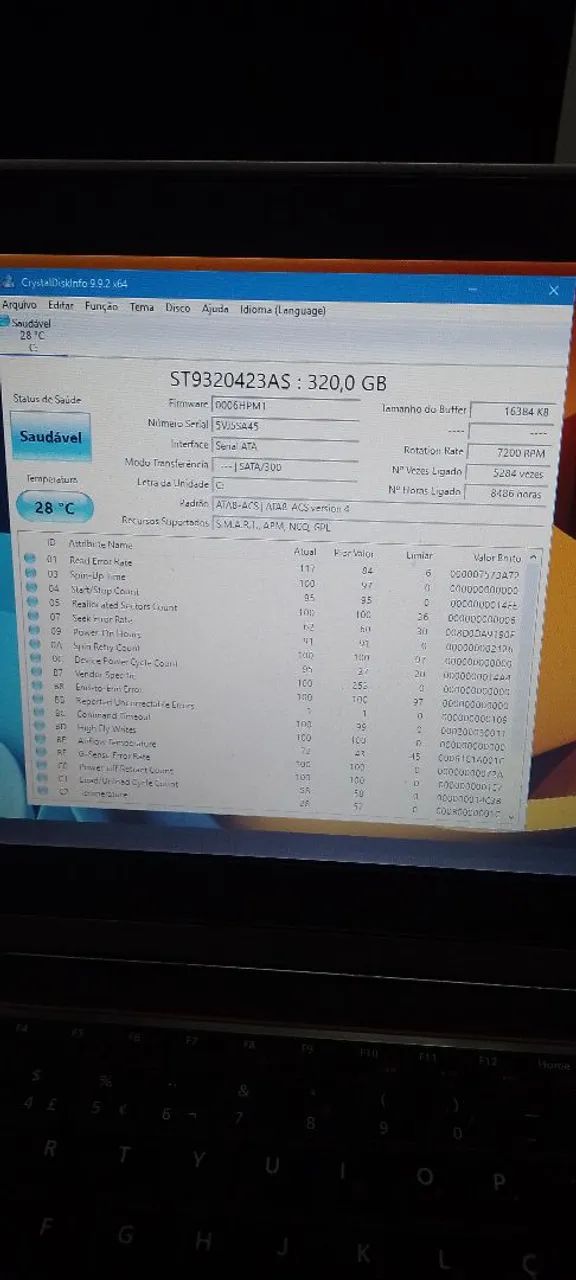
Task: Click the Valor Bruto column header
Action: pyautogui.click(x=496, y=557)
